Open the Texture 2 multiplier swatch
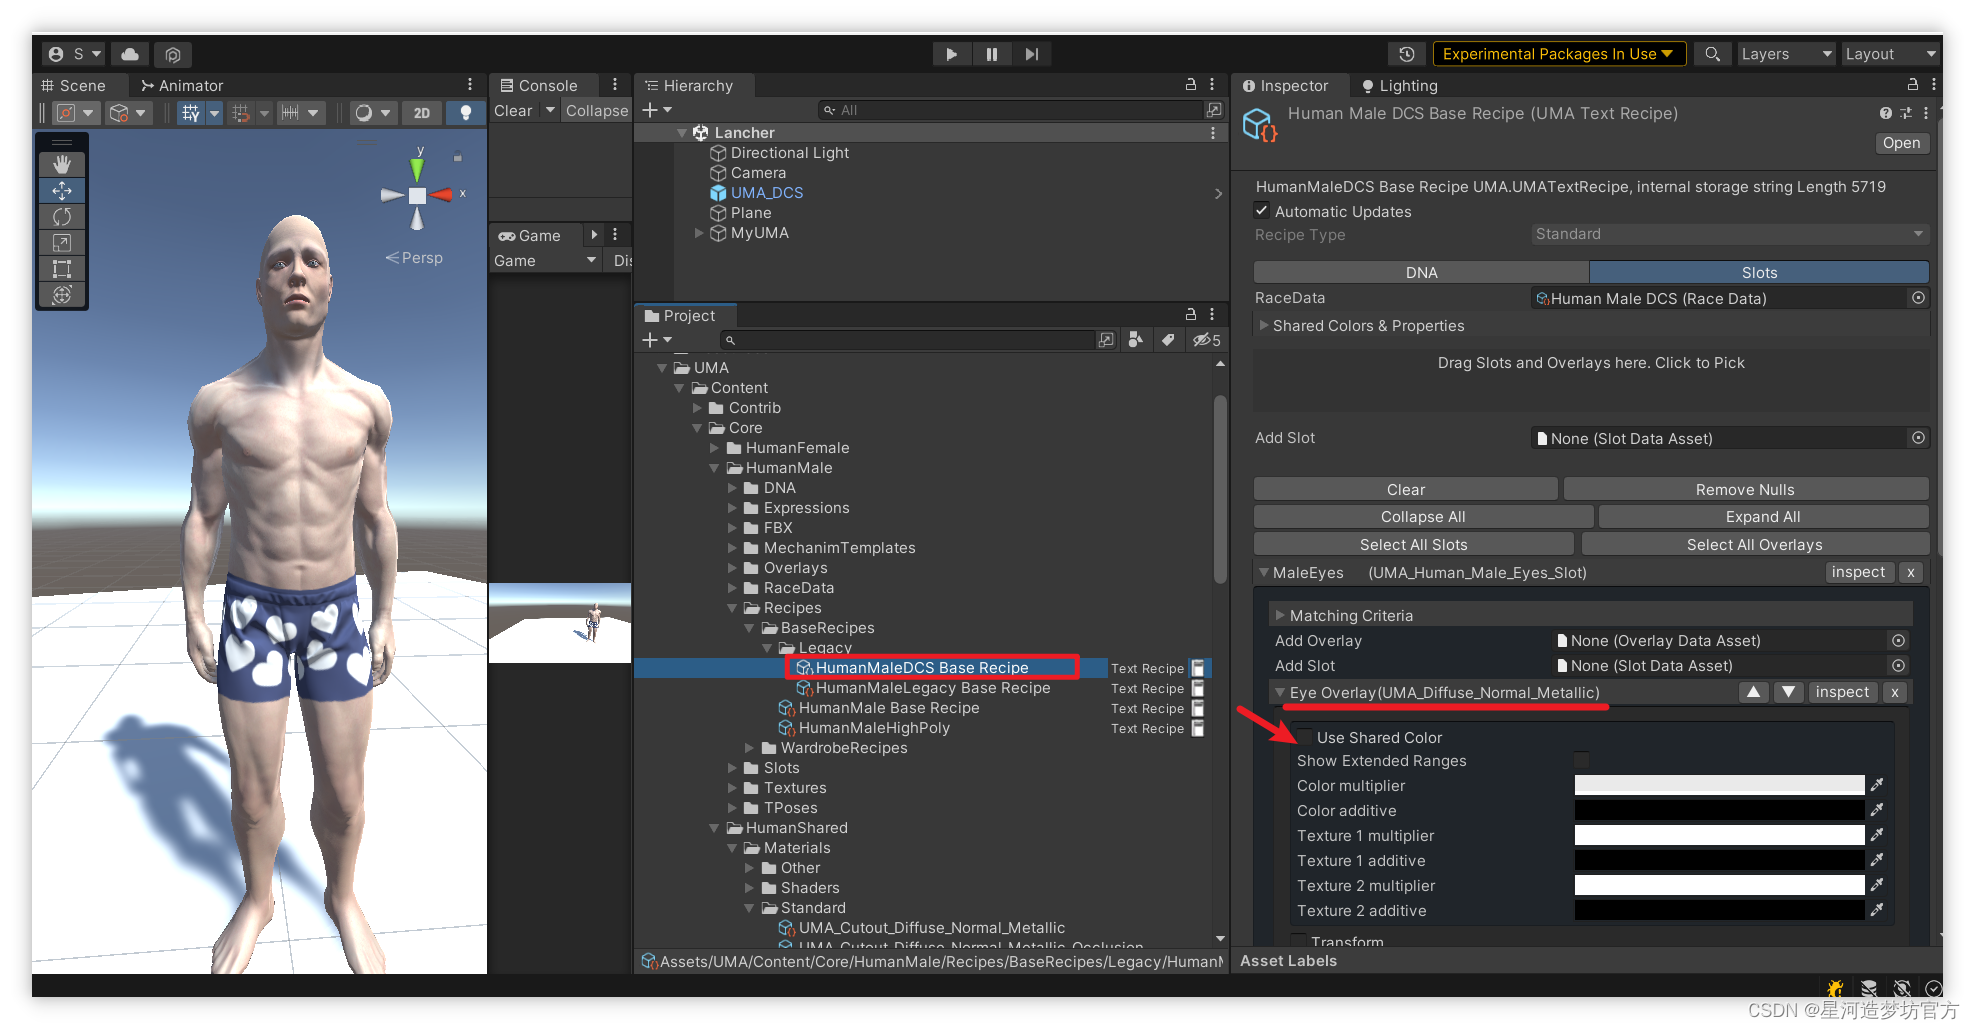This screenshot has height=1029, width=1975. click(1719, 885)
